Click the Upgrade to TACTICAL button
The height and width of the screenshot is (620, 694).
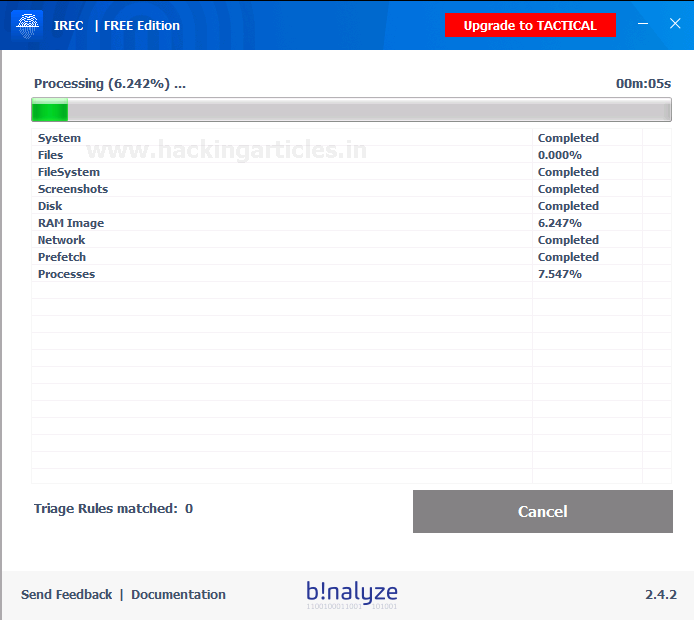(x=530, y=25)
